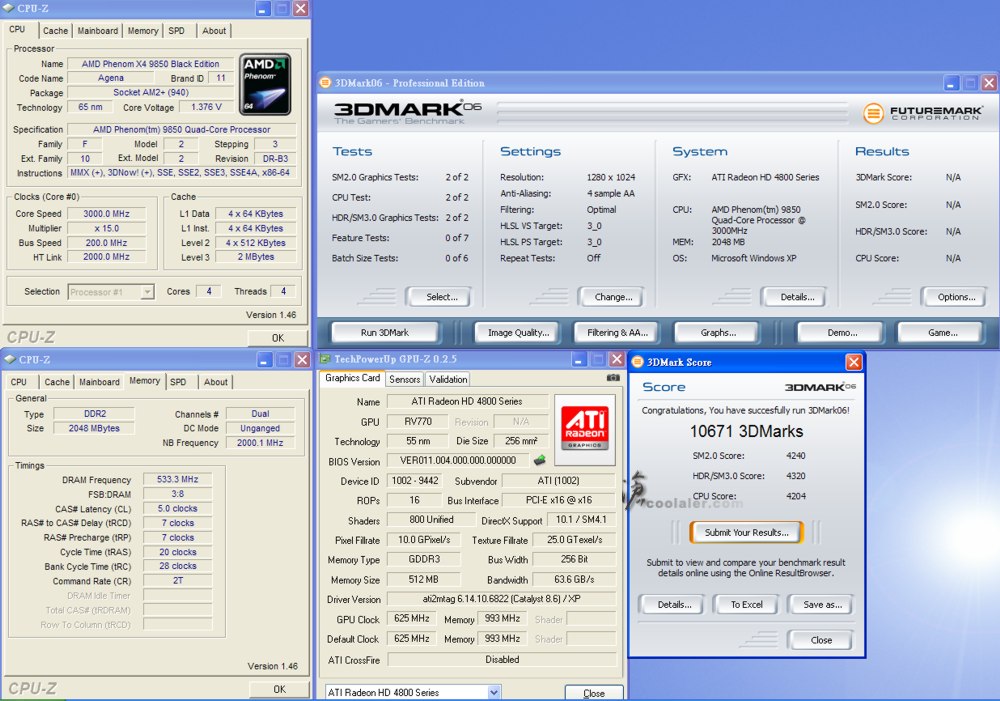Screen dimensions: 1000x701
Task: Click the 10671 3DMarks score text
Action: [746, 431]
